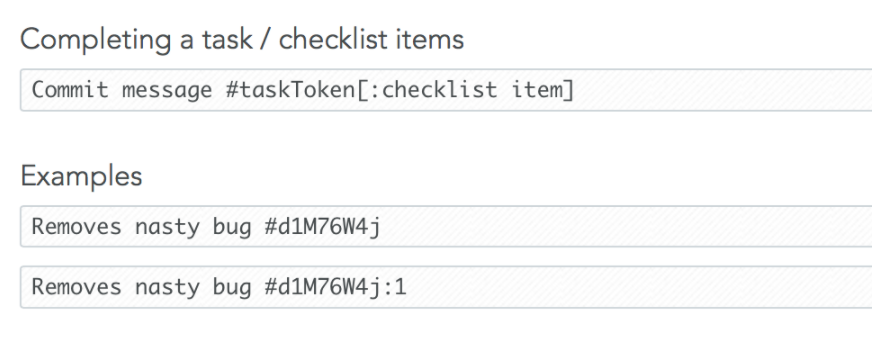Click the word 'Removes' in the first example
Image resolution: width=872 pixels, height=362 pixels.
tap(76, 227)
